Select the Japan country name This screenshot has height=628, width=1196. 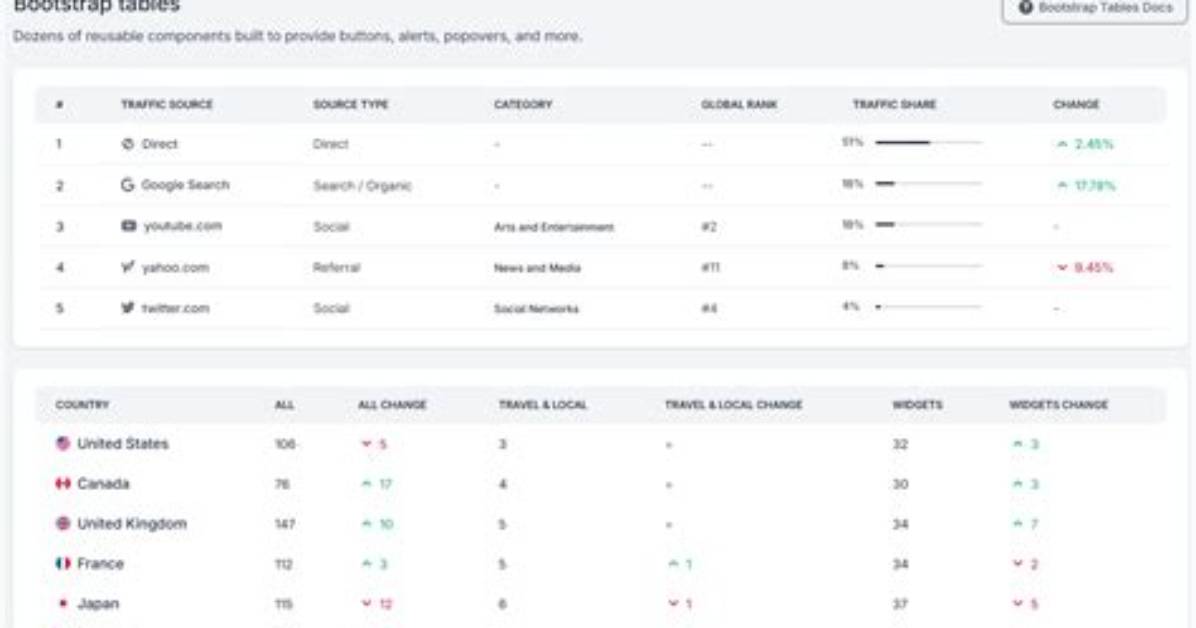pos(98,604)
